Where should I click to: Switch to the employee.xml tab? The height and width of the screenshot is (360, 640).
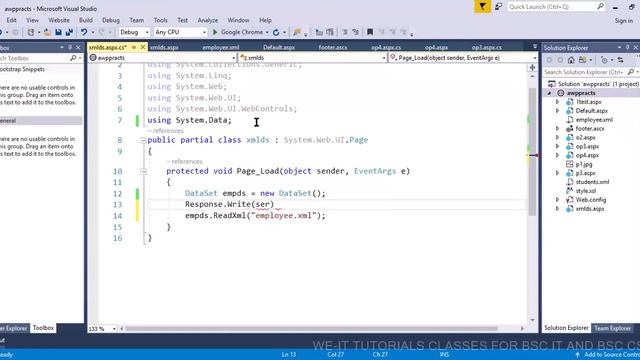[x=221, y=47]
